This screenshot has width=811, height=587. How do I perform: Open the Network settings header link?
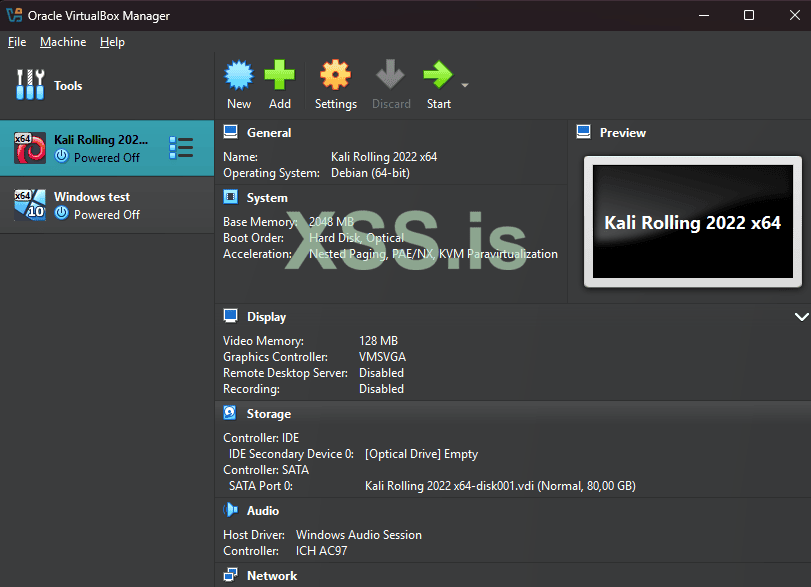(x=272, y=576)
